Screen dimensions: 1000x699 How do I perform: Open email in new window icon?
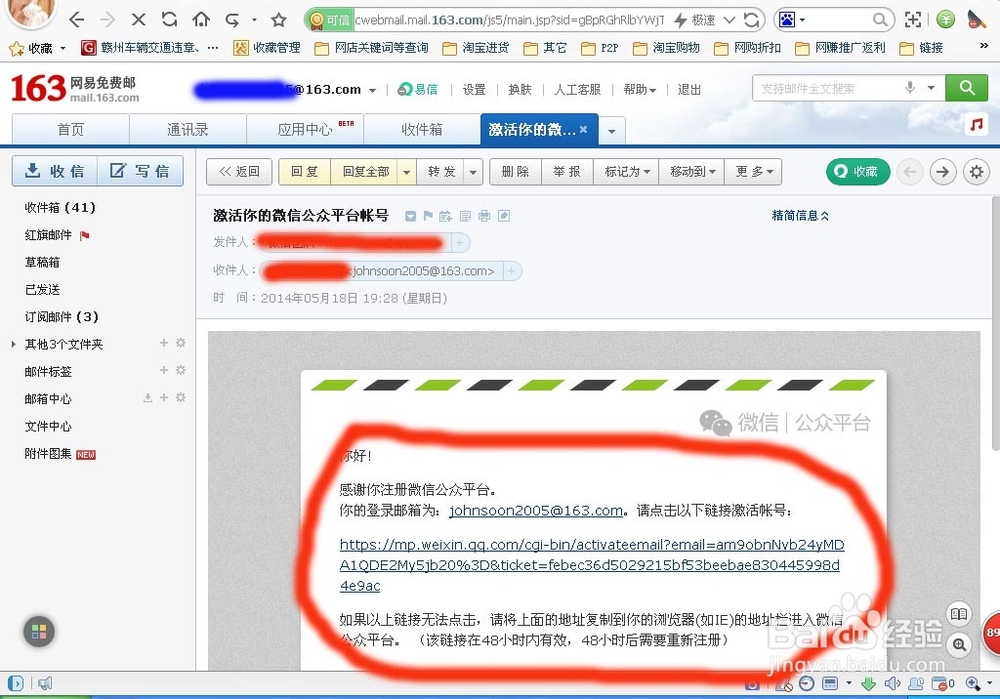coord(504,216)
